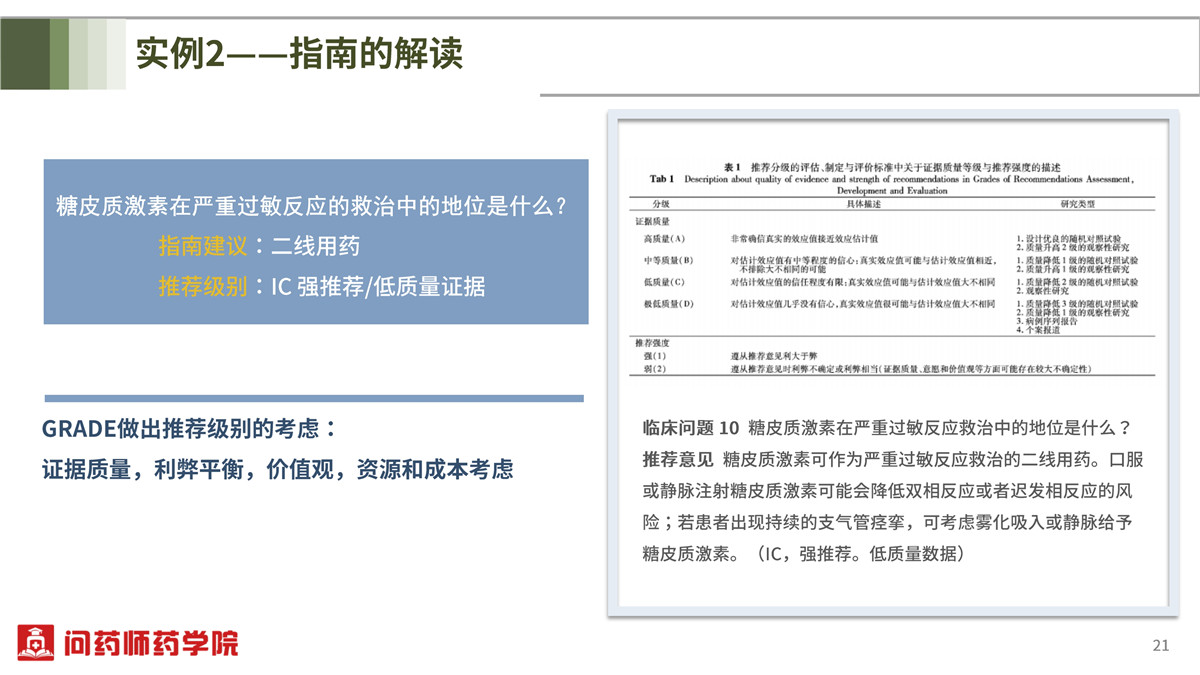The image size is (1200, 675).
Task: Select the yellow label 指南建议
Action: point(202,247)
